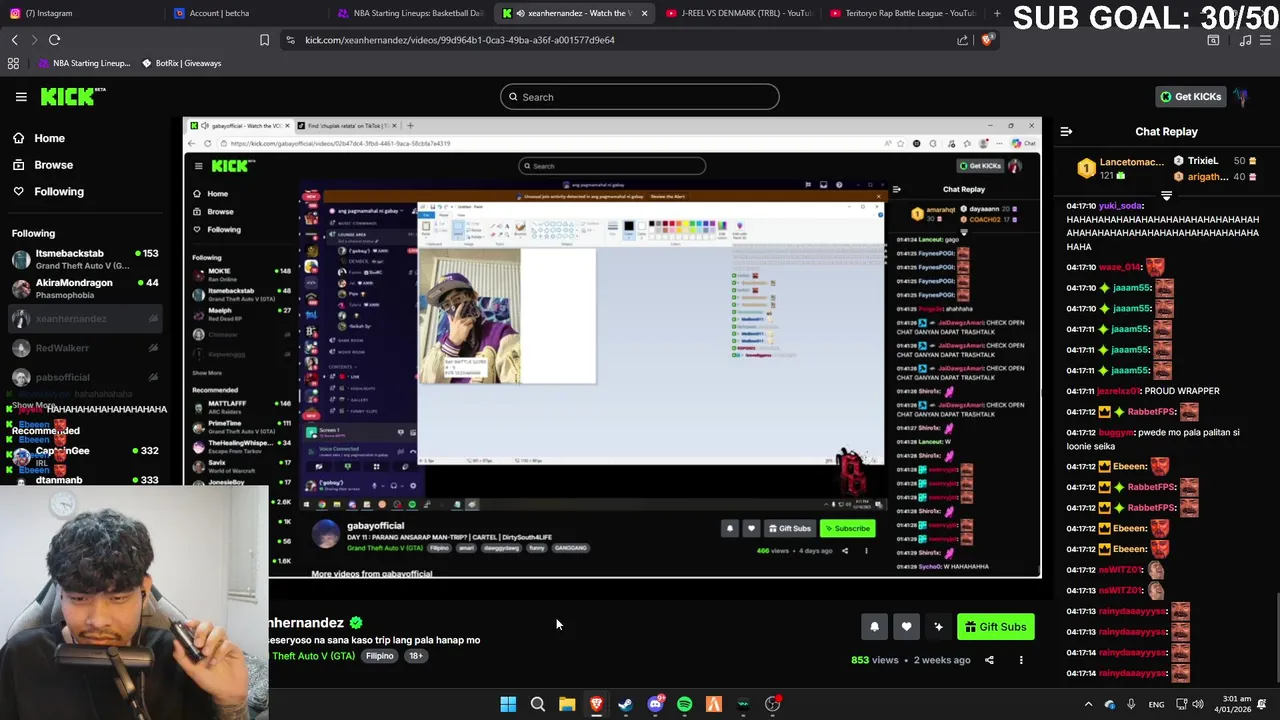Click the sparkle icon beside Gift Subs
1280x720 pixels.
tap(938, 627)
